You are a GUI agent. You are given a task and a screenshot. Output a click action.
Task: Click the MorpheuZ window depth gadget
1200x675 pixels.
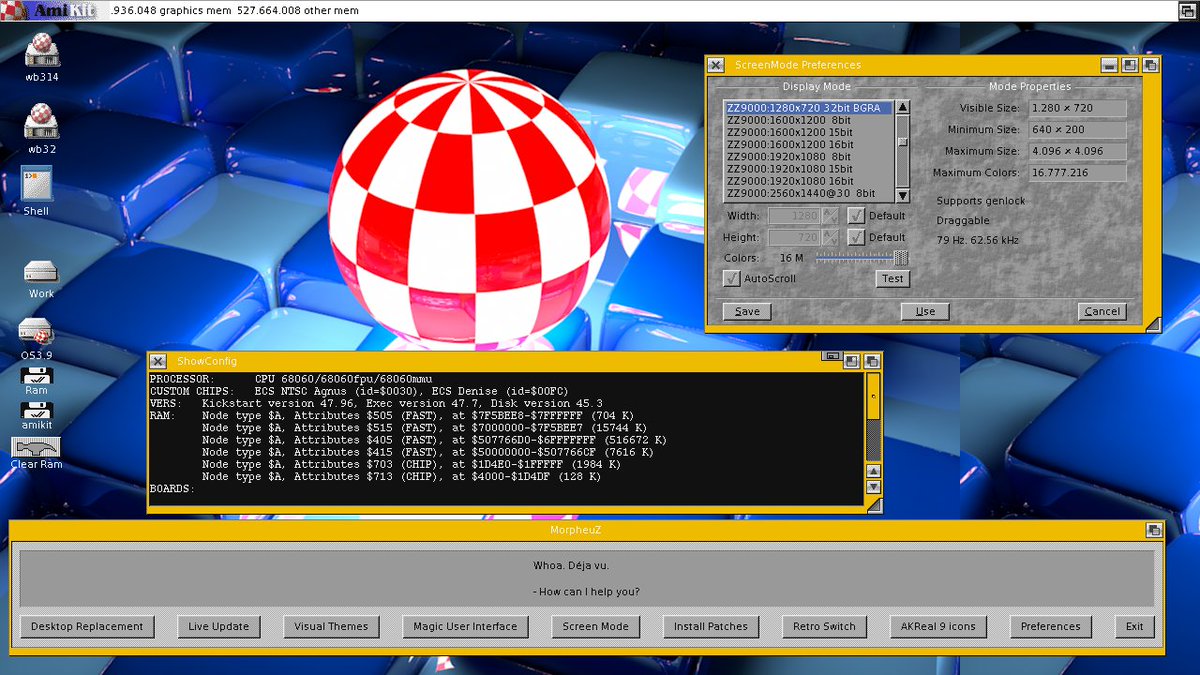click(x=1154, y=530)
